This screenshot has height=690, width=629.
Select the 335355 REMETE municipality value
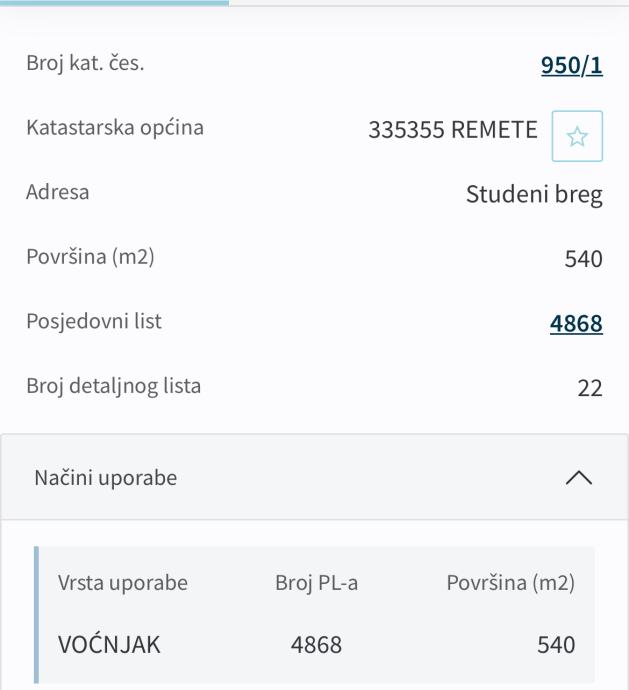(453, 130)
